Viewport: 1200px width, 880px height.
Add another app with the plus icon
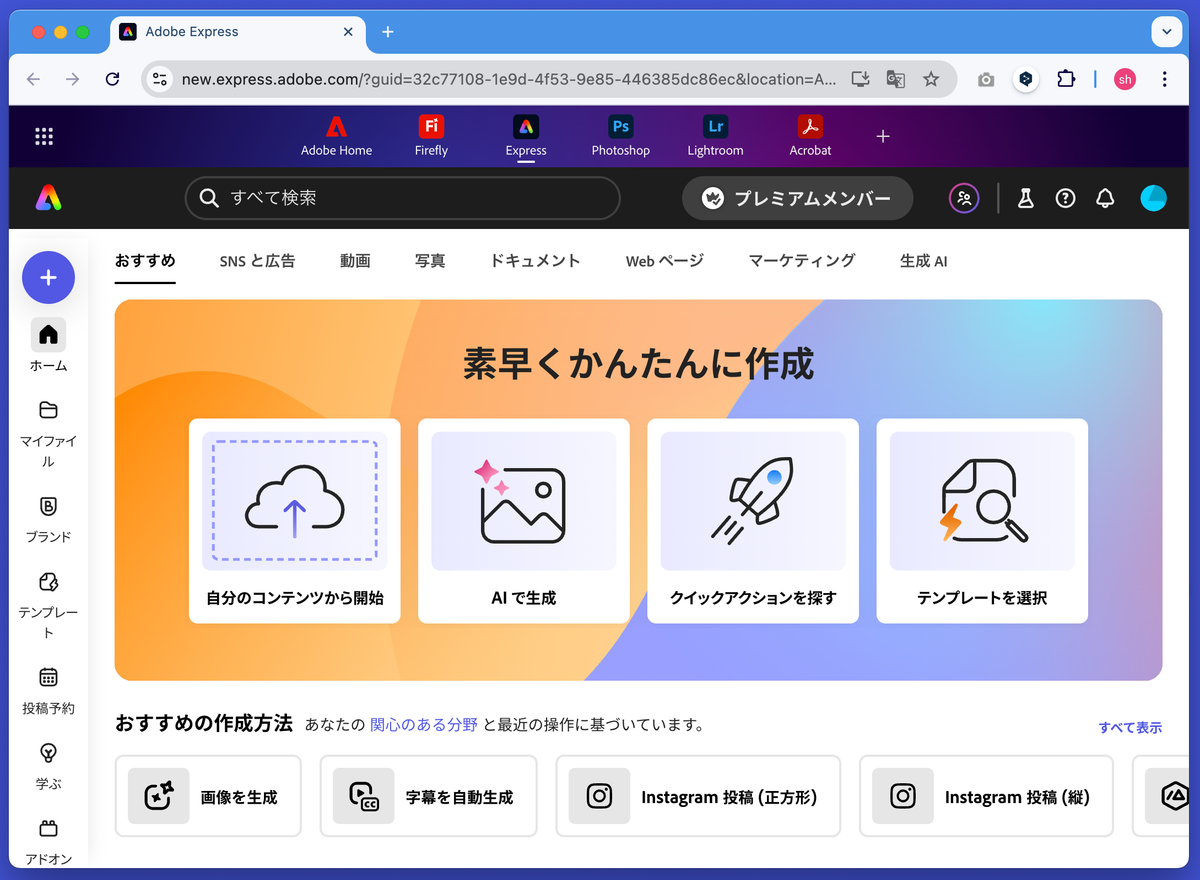883,136
